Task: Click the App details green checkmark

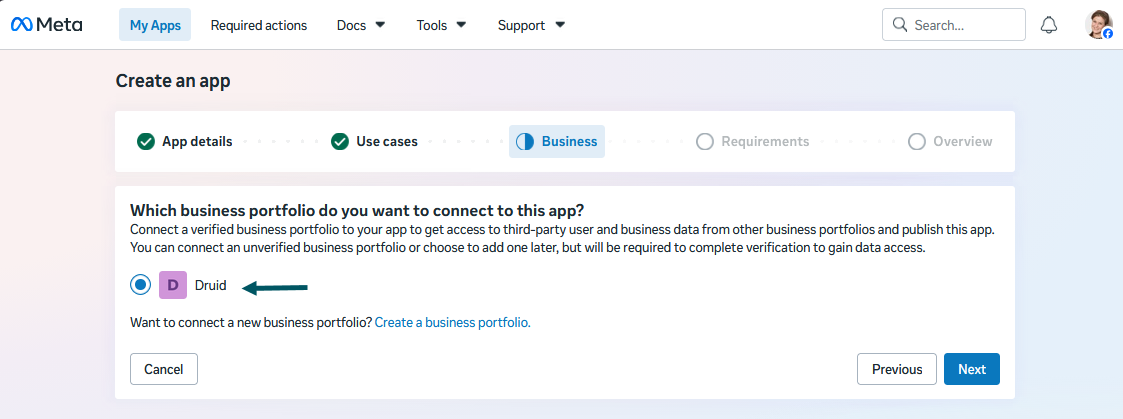Action: [x=145, y=142]
